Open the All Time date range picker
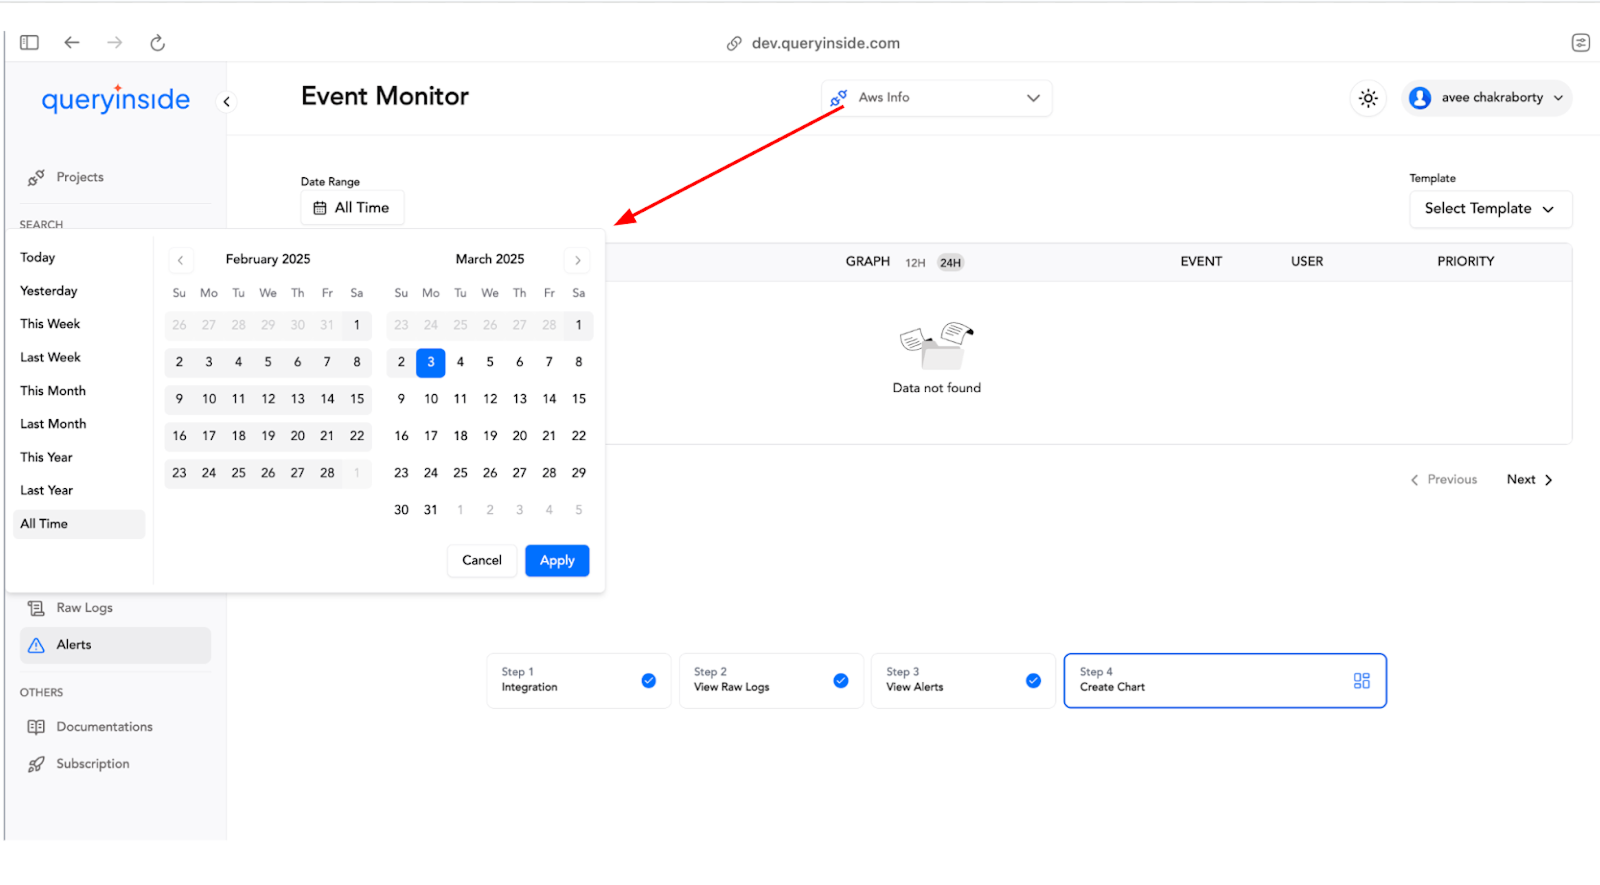Screen dimensions: 1600x885 click(x=352, y=208)
